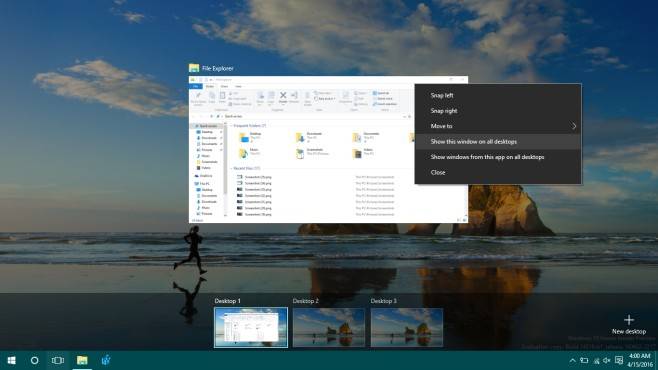Open the Windows Start menu
The height and width of the screenshot is (370, 658).
pyautogui.click(x=11, y=360)
